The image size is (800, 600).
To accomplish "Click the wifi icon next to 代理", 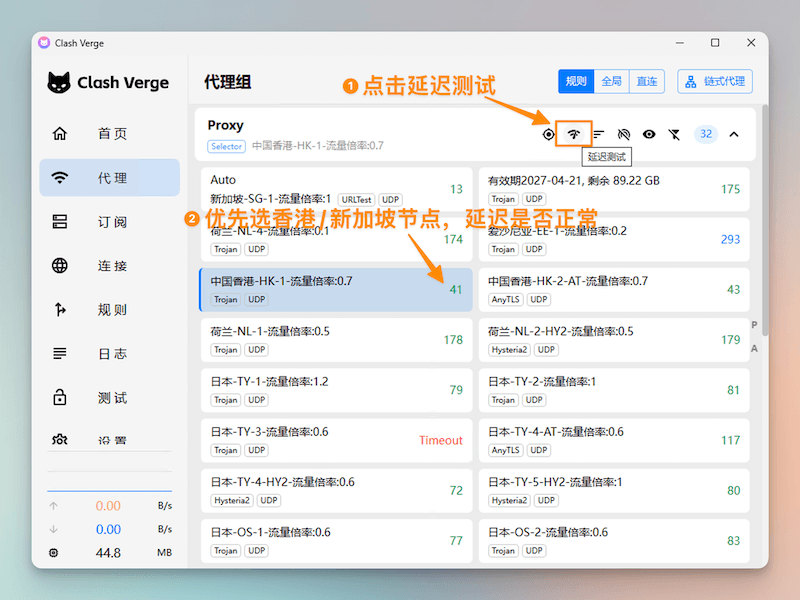I will click(x=60, y=178).
